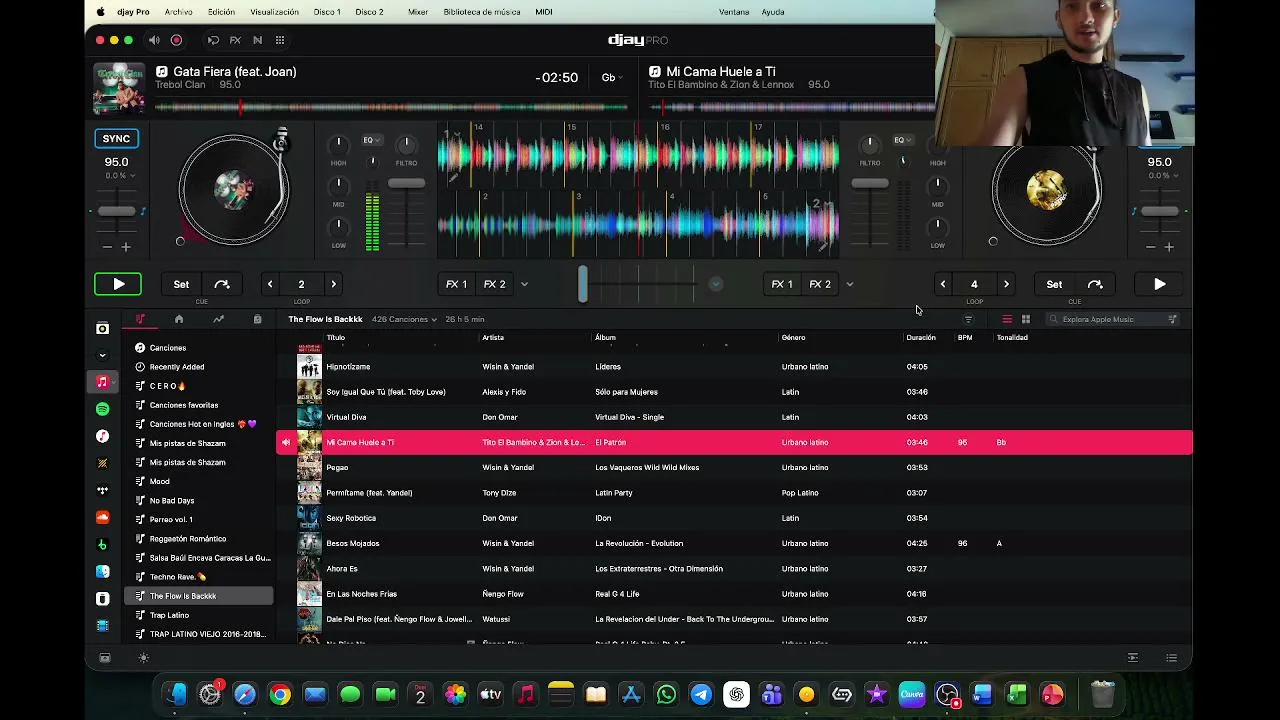Toggle FX 1 on deck 2
The width and height of the screenshot is (1280, 720).
(x=782, y=284)
